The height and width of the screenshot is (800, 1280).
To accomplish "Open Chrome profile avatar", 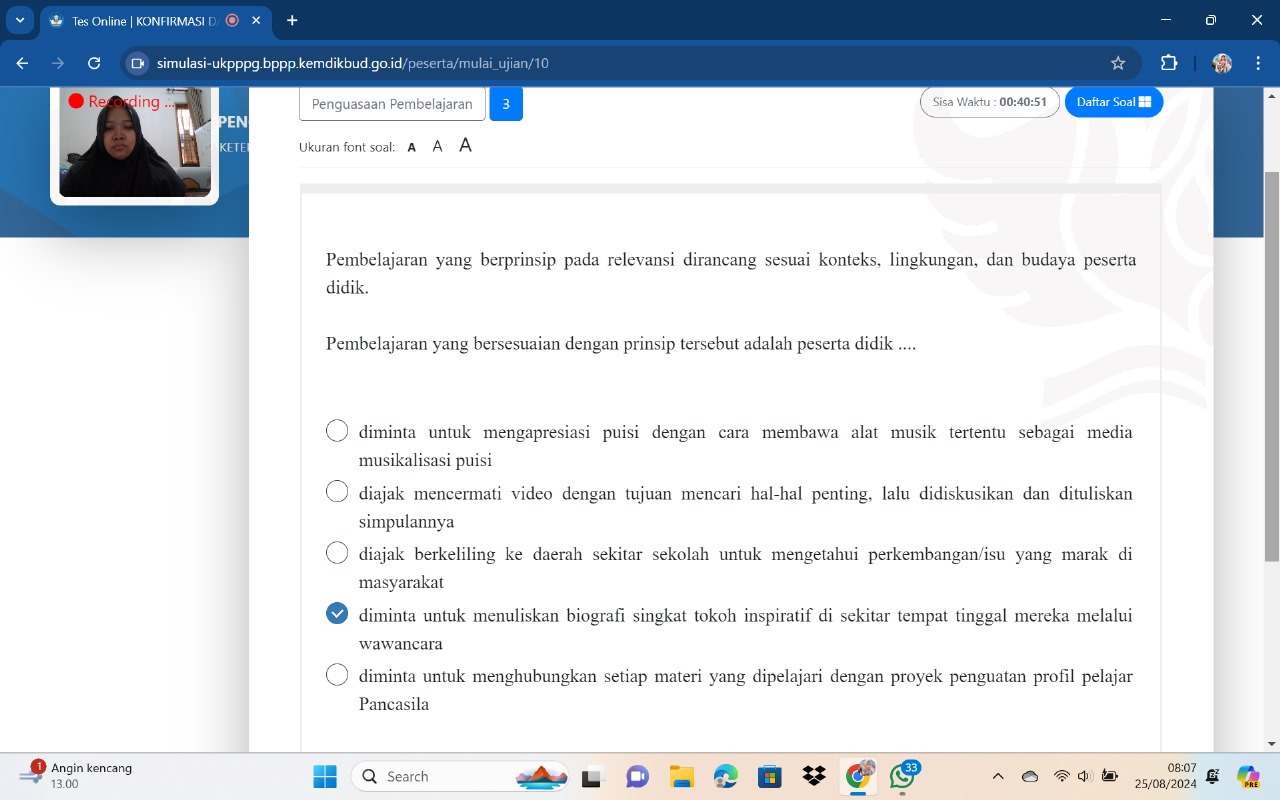I will tap(1222, 63).
